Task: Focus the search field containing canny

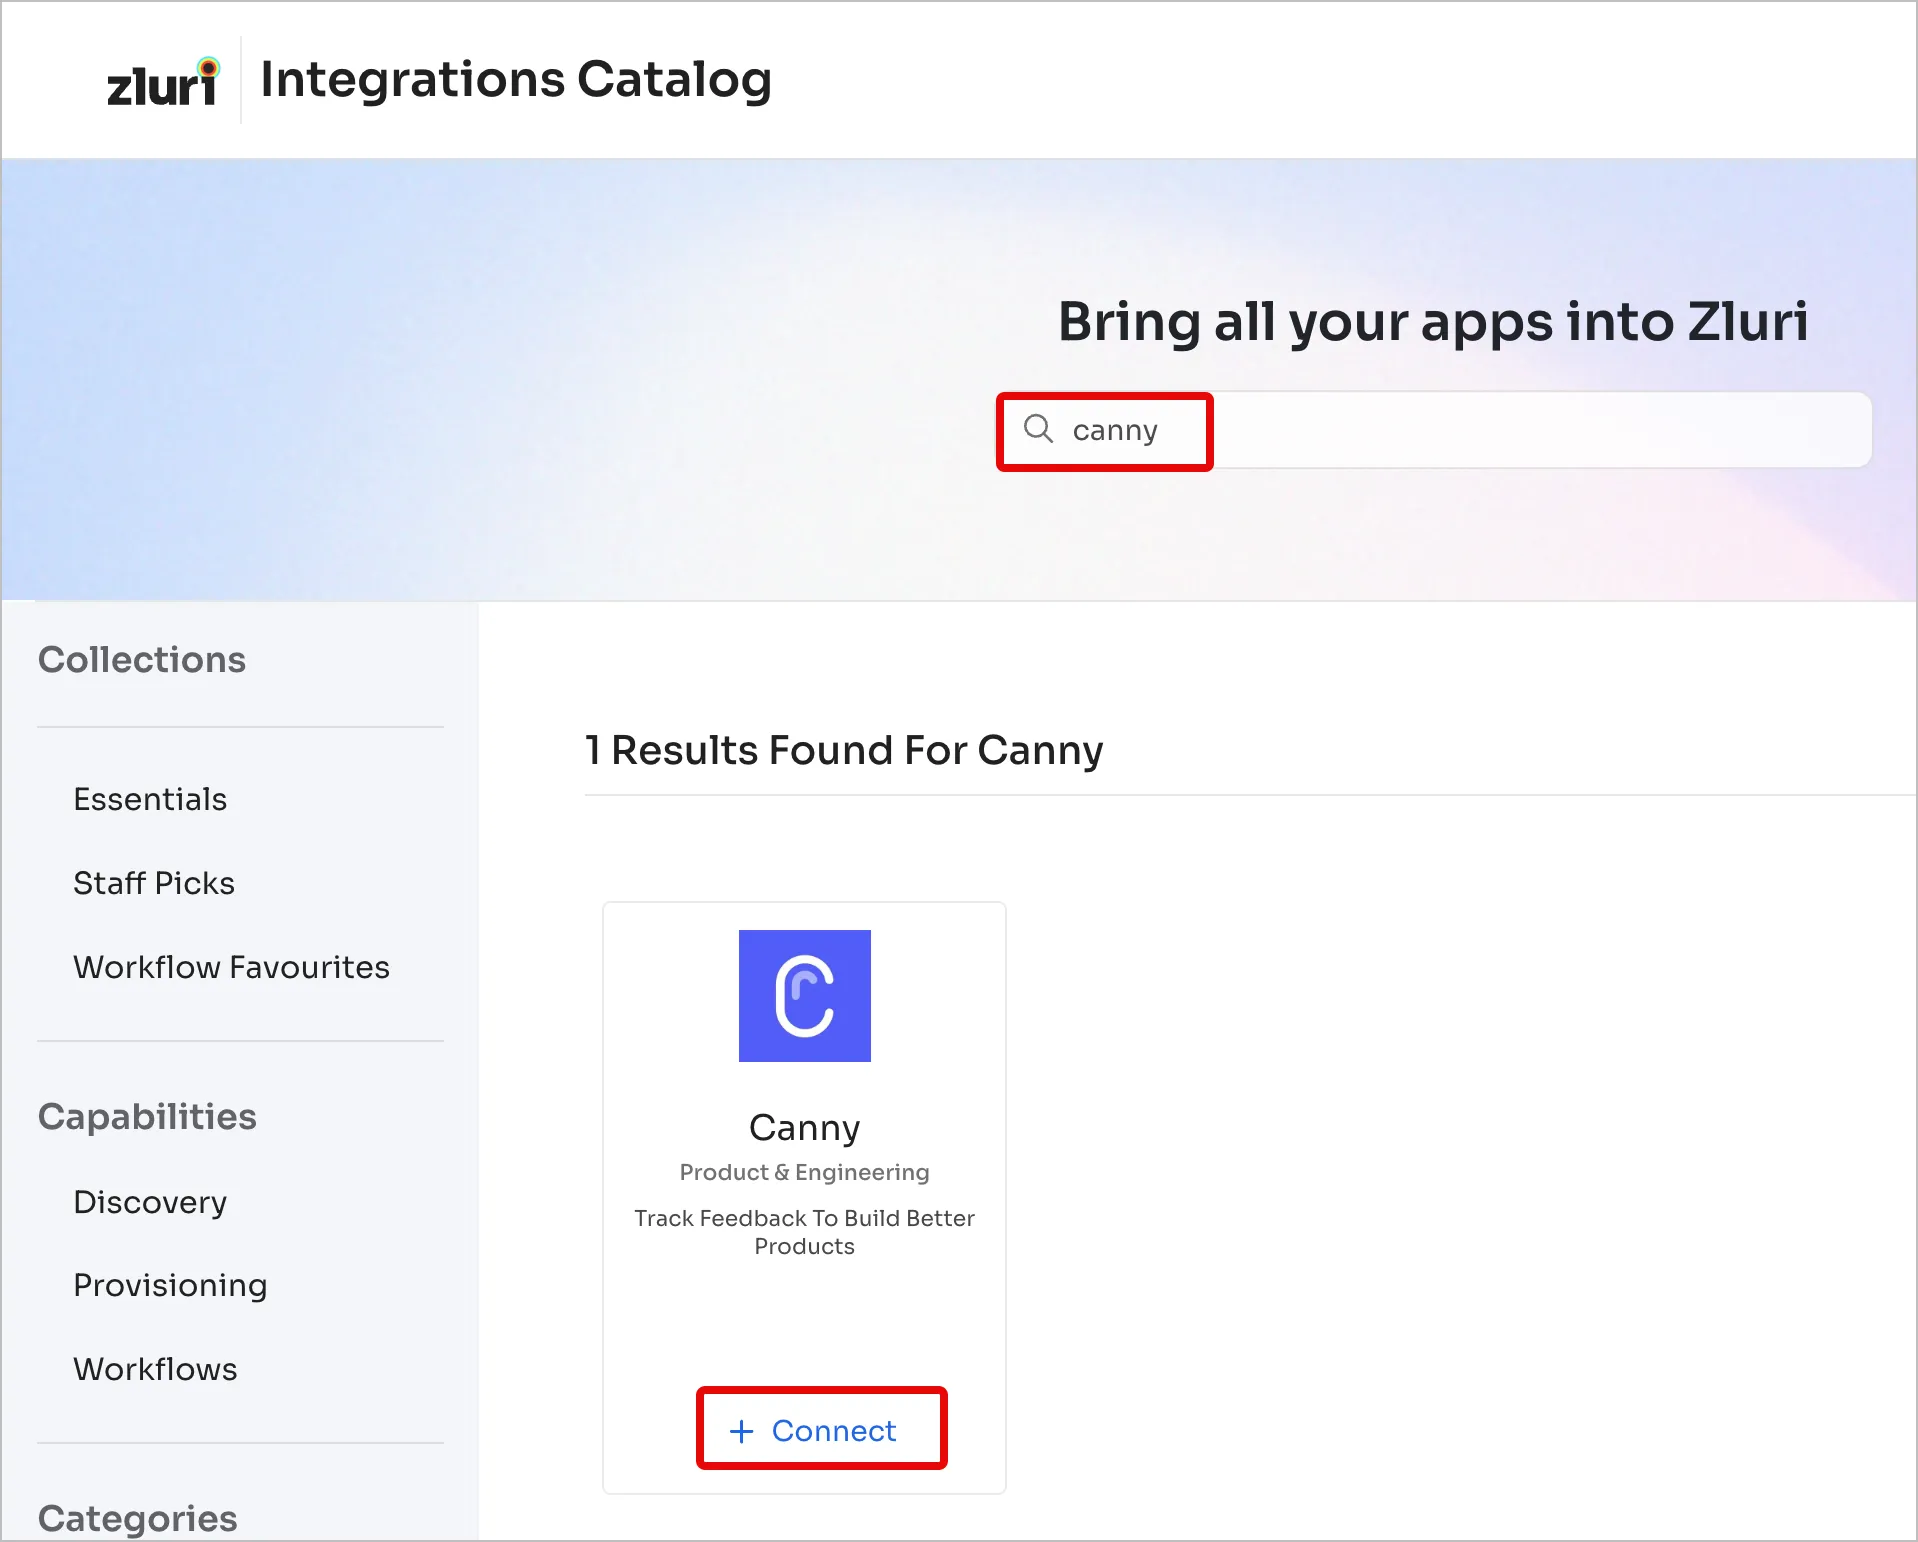Action: tap(1434, 430)
